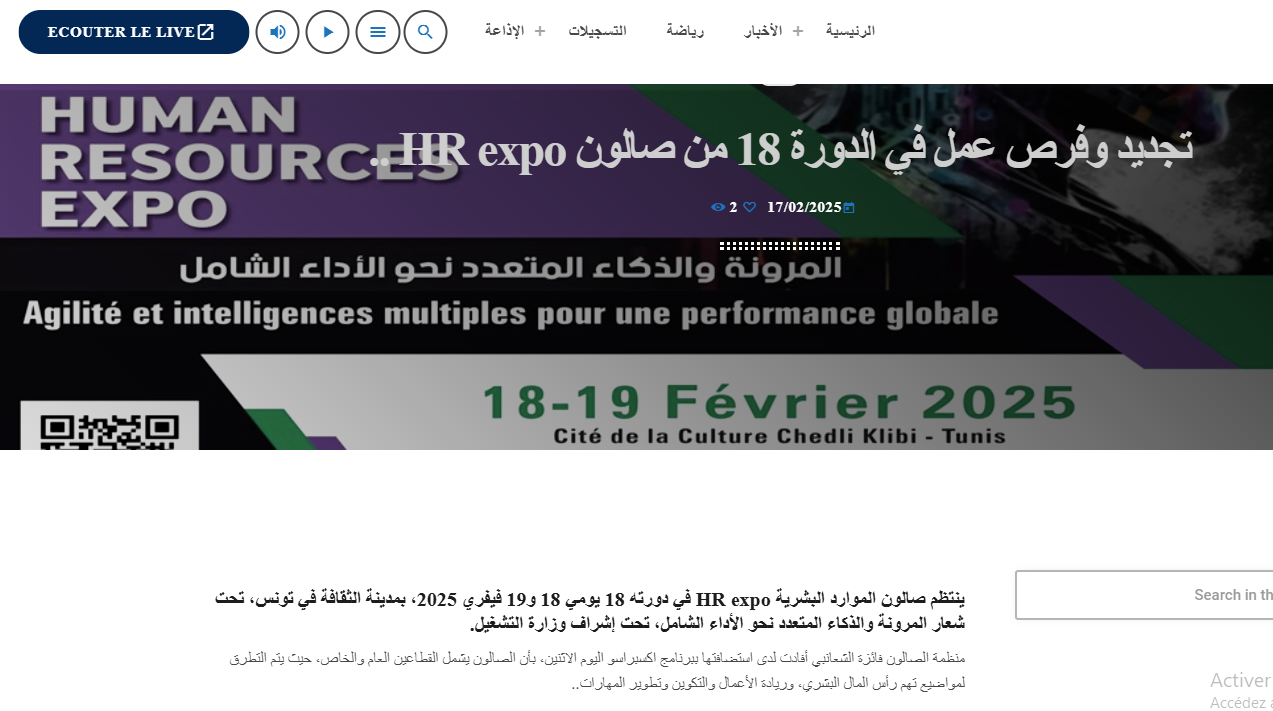Go to the التسجيلات menu item
This screenshot has height=711, width=1273.
pos(598,31)
